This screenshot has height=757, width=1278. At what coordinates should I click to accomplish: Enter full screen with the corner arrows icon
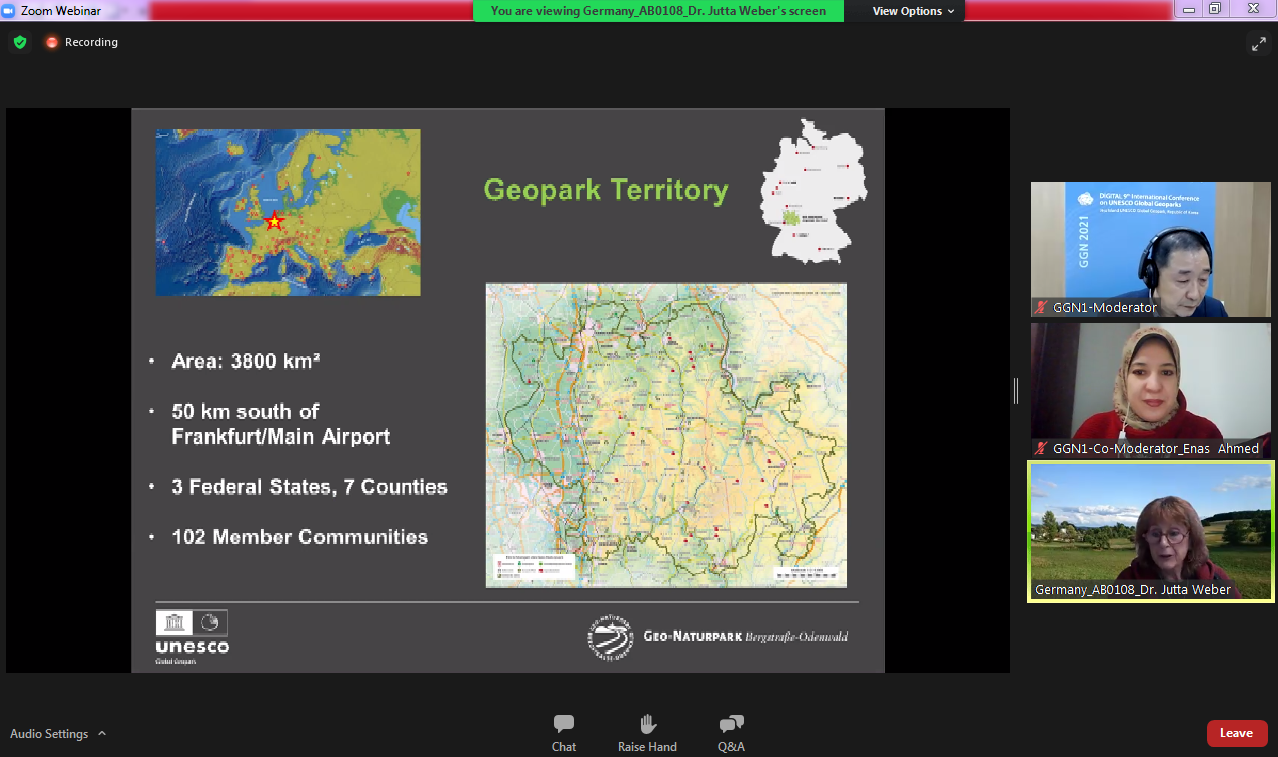click(1258, 43)
